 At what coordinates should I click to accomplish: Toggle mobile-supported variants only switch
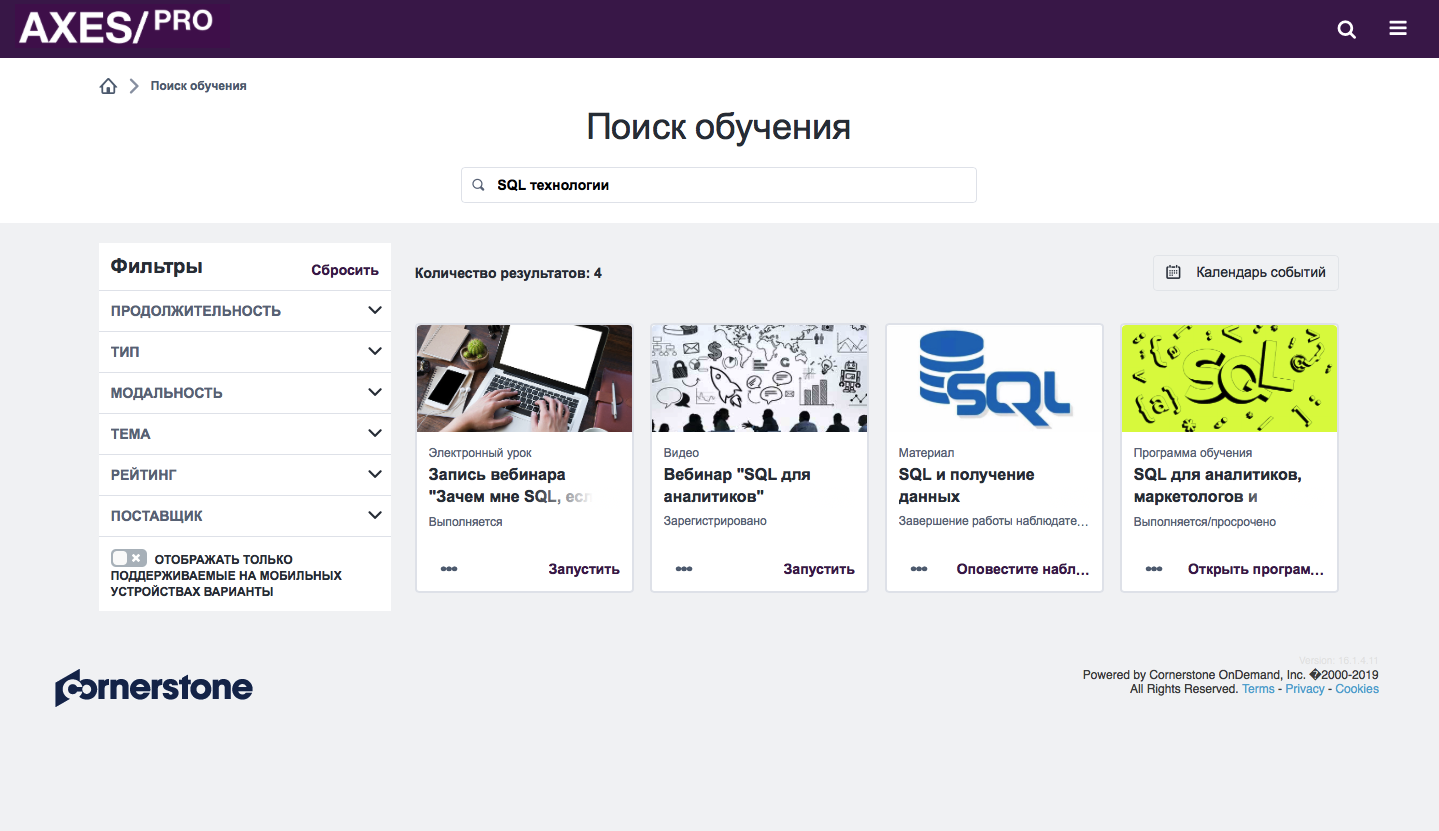point(129,558)
